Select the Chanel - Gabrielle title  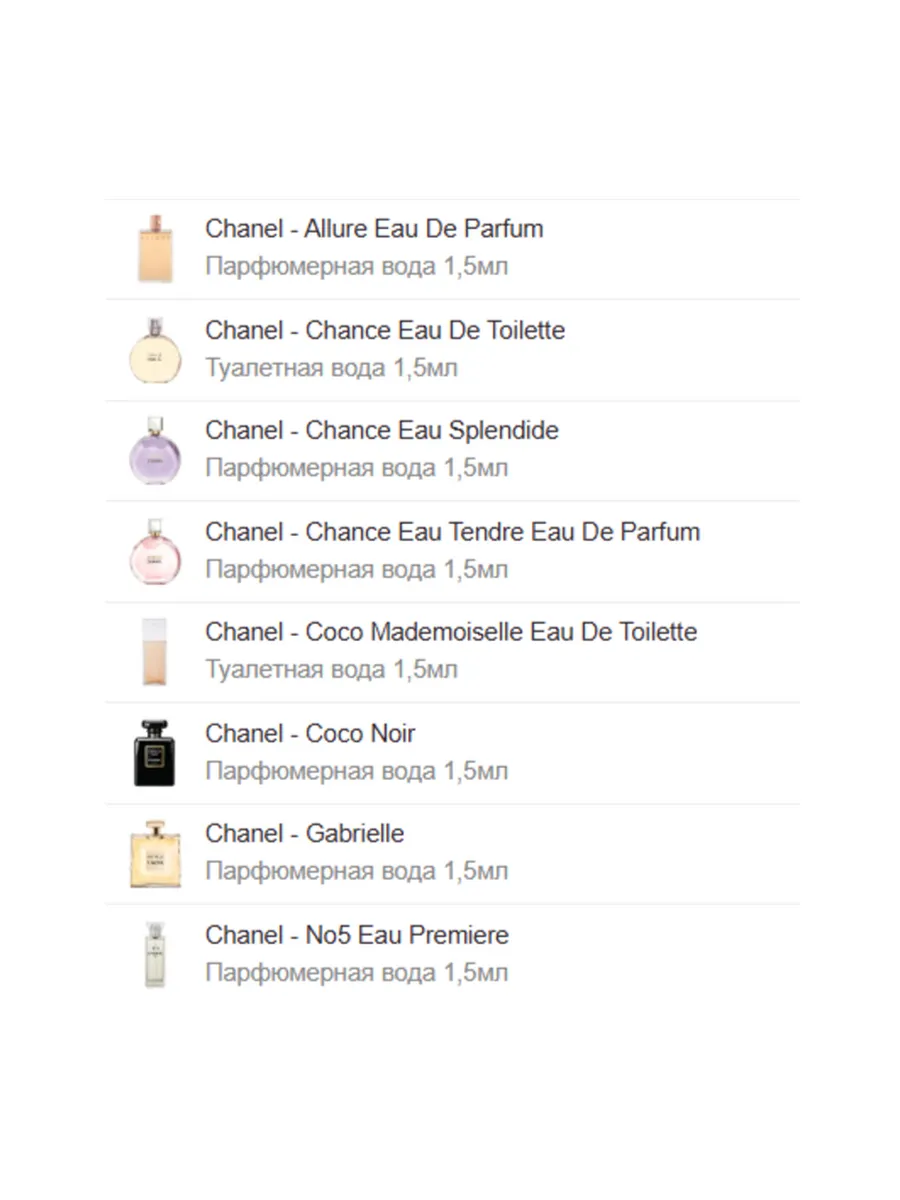click(305, 834)
